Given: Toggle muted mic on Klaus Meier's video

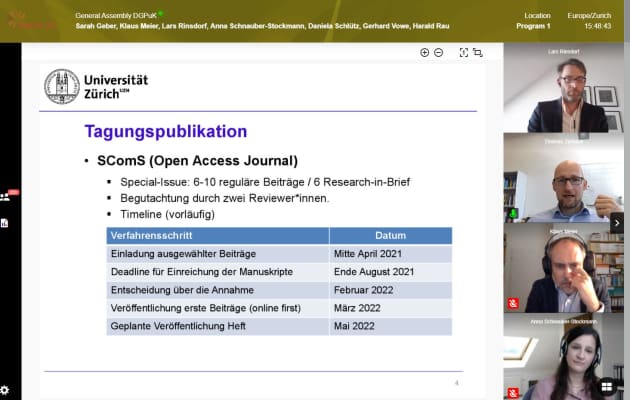Looking at the screenshot, I should 513,303.
